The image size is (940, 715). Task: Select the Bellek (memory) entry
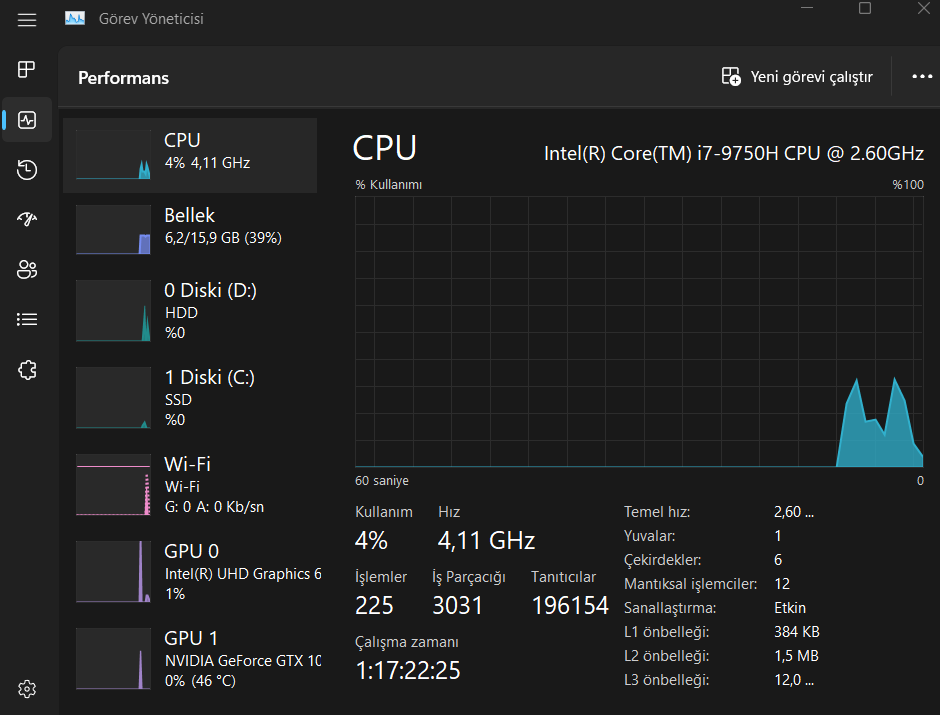click(190, 230)
